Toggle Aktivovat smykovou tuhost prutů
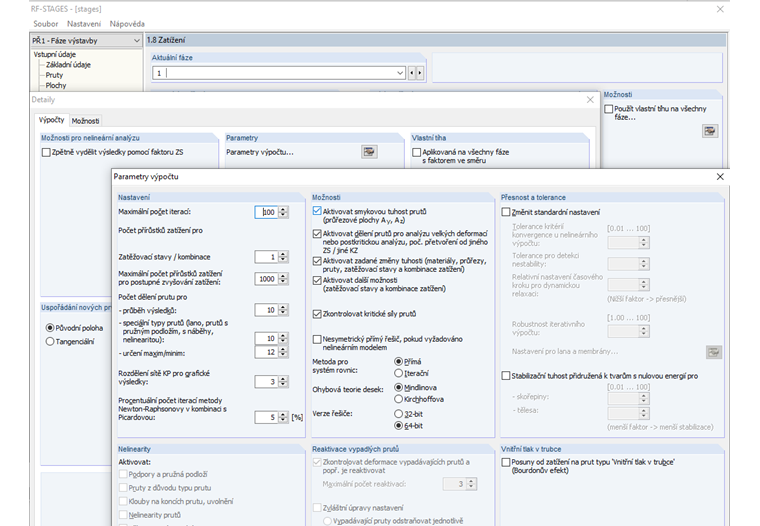 [x=317, y=211]
